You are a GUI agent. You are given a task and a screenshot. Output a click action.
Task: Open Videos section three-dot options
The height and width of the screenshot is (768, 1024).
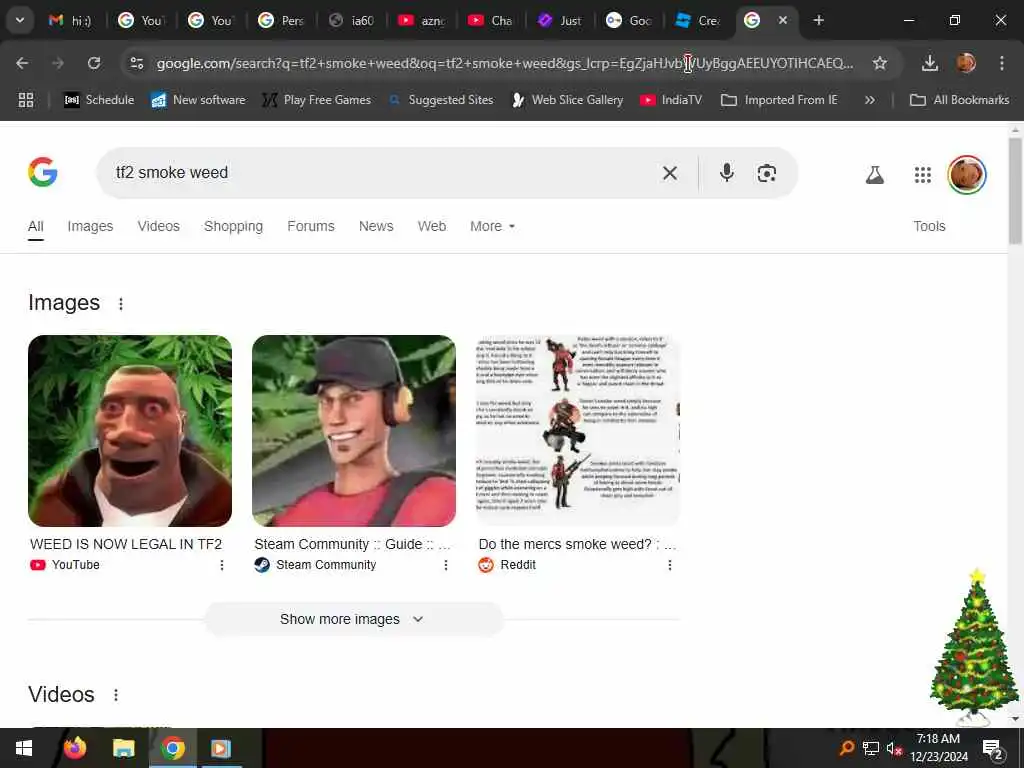[116, 695]
